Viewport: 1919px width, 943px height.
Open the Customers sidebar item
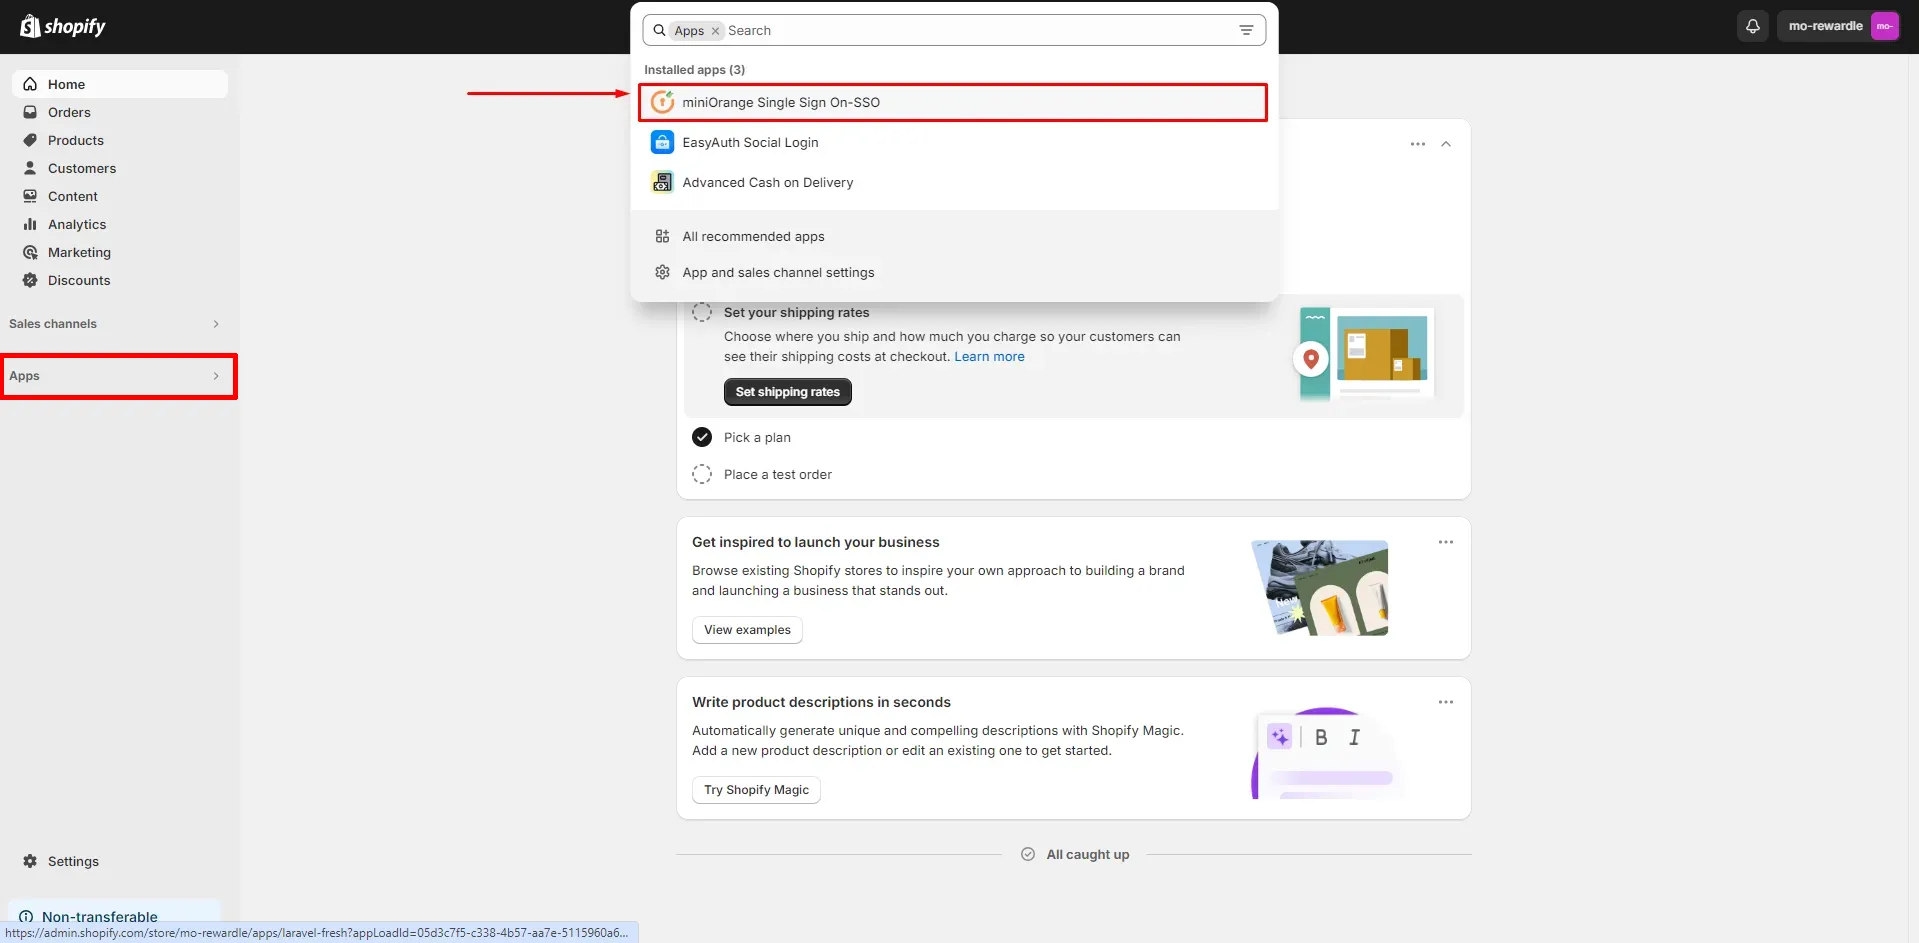coord(119,168)
